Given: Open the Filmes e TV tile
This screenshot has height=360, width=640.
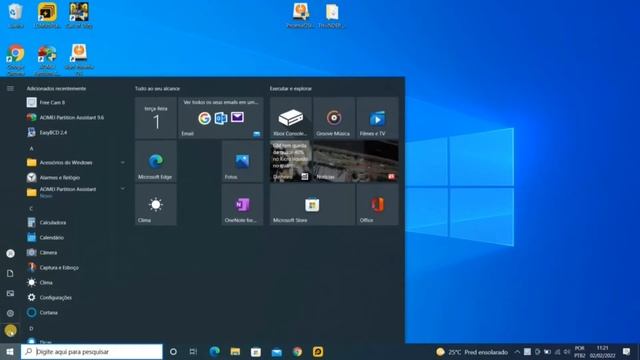Looking at the screenshot, I should (x=378, y=118).
